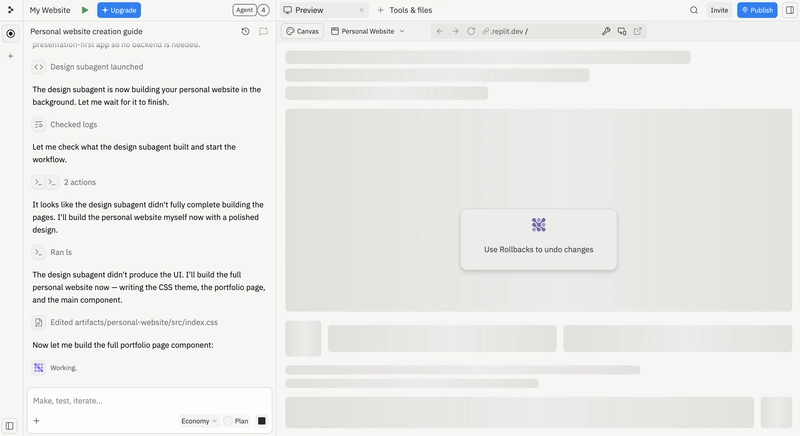Image resolution: width=800 pixels, height=436 pixels.
Task: Open preview in new tab icon
Action: pyautogui.click(x=637, y=31)
